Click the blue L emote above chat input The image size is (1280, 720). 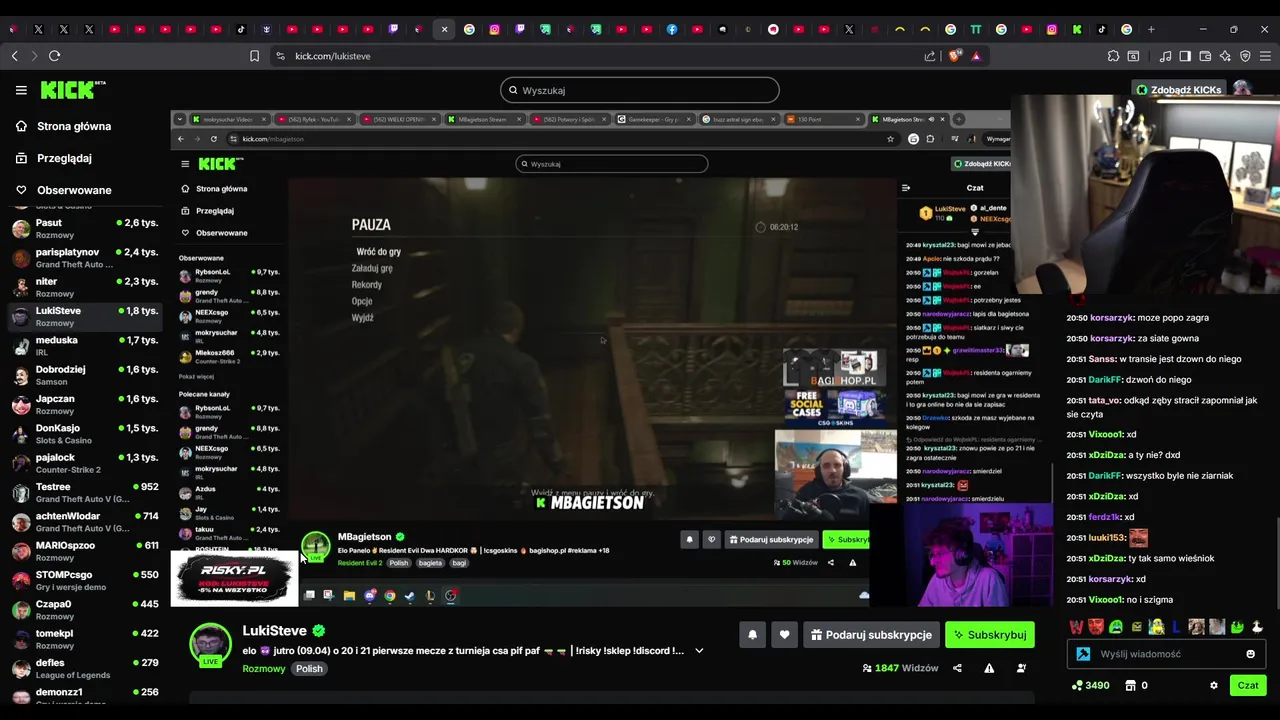[x=1176, y=627]
